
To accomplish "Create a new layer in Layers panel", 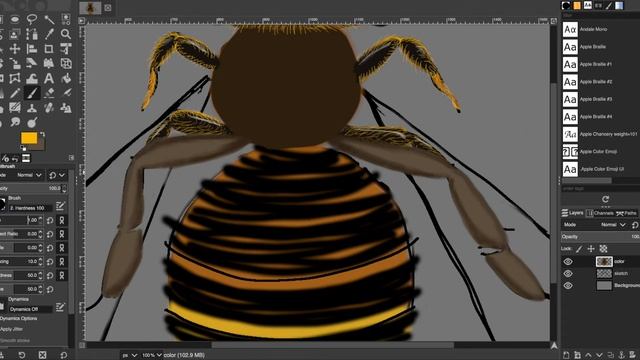I will pyautogui.click(x=566, y=355).
